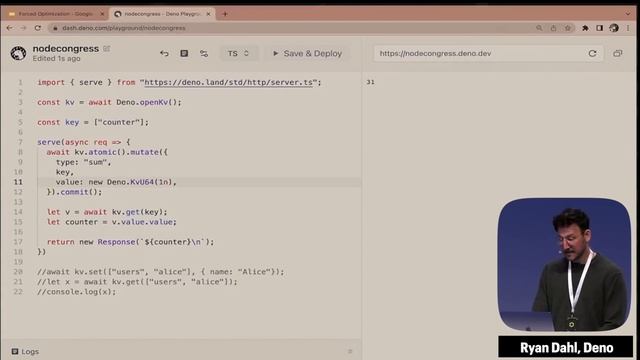Click Save & Deploy button
Screen dimensions: 640x360
coord(307,53)
